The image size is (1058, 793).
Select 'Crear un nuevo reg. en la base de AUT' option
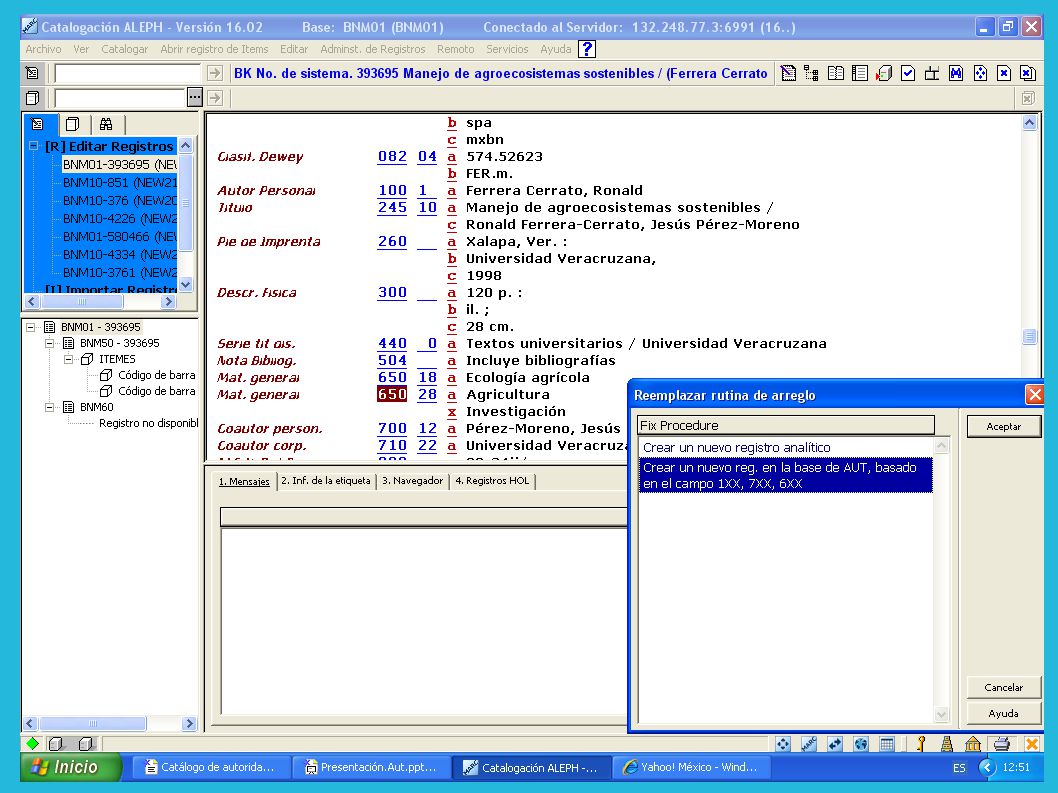pos(785,475)
